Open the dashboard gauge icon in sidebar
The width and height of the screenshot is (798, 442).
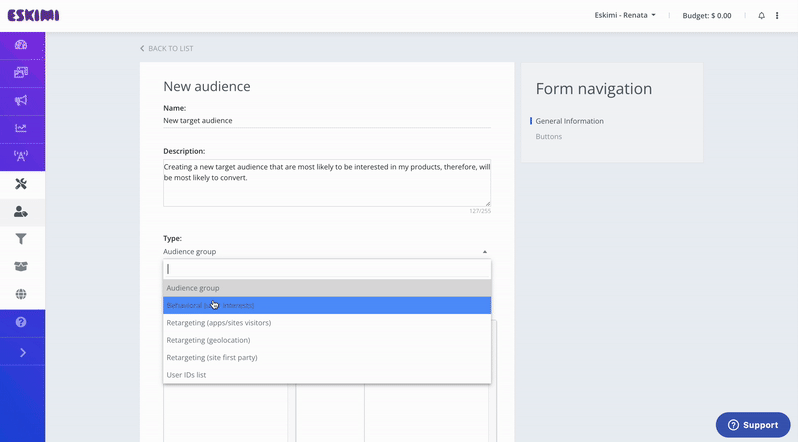(21, 45)
